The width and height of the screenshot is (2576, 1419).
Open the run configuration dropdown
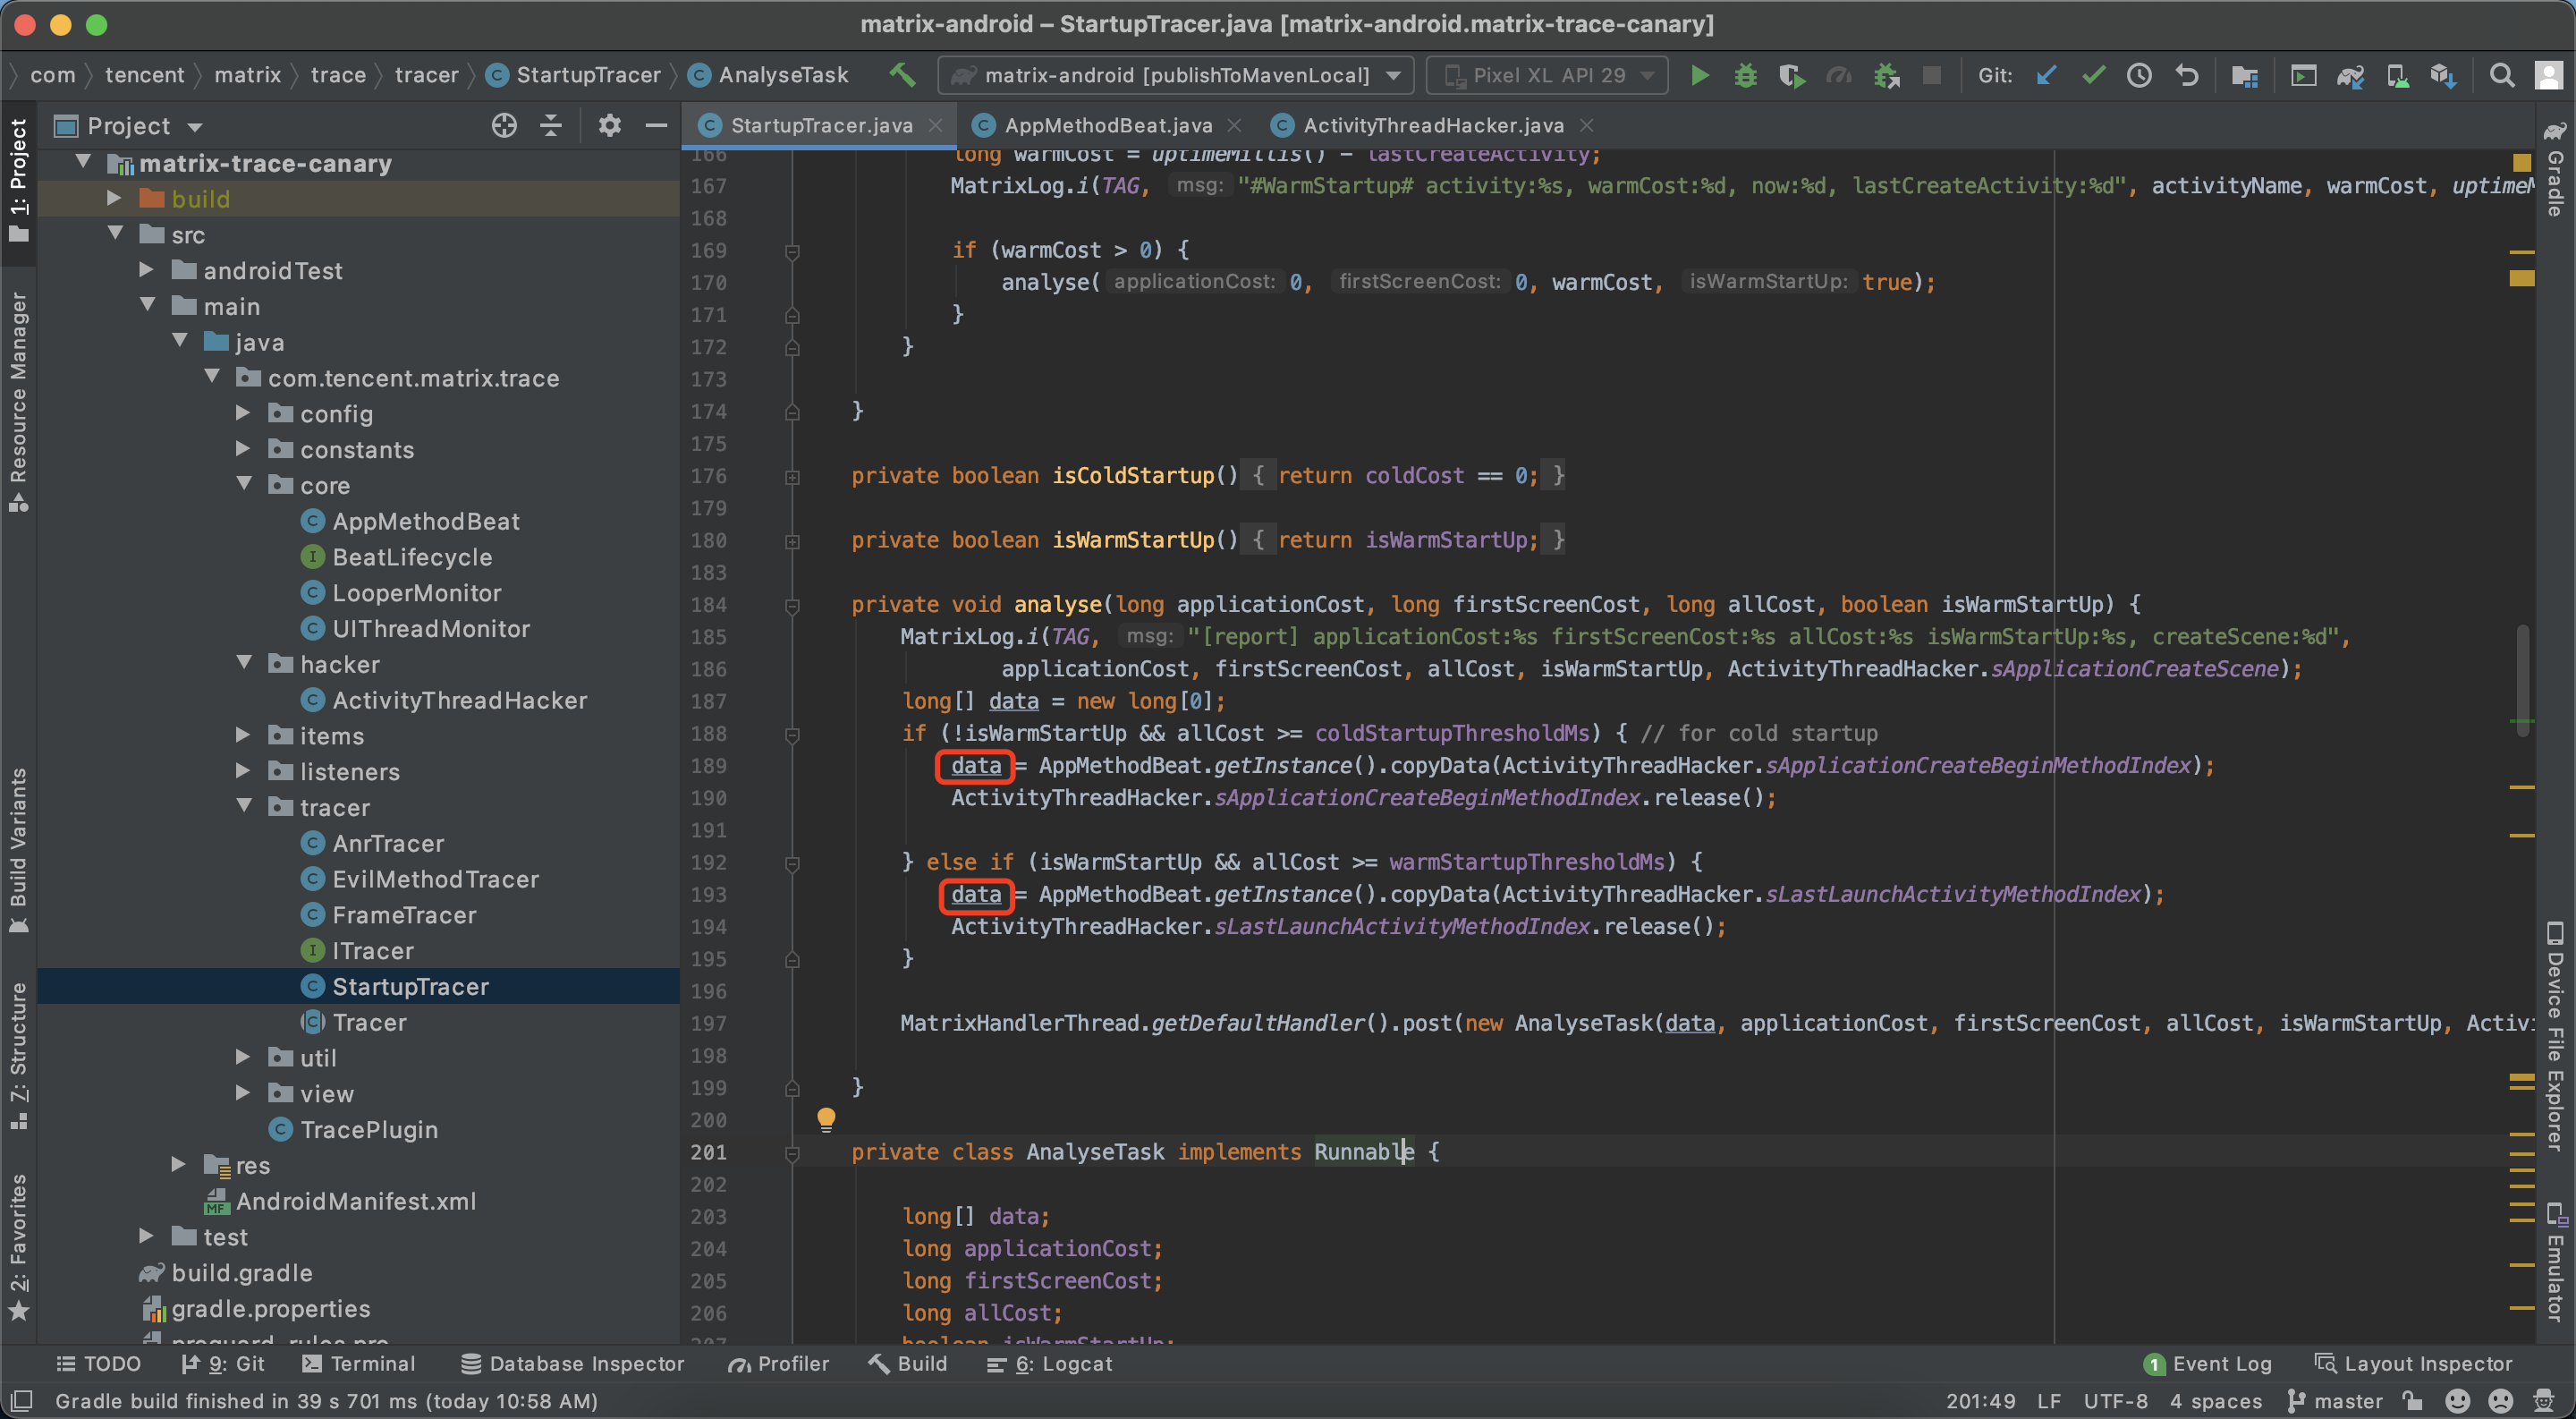point(1176,75)
